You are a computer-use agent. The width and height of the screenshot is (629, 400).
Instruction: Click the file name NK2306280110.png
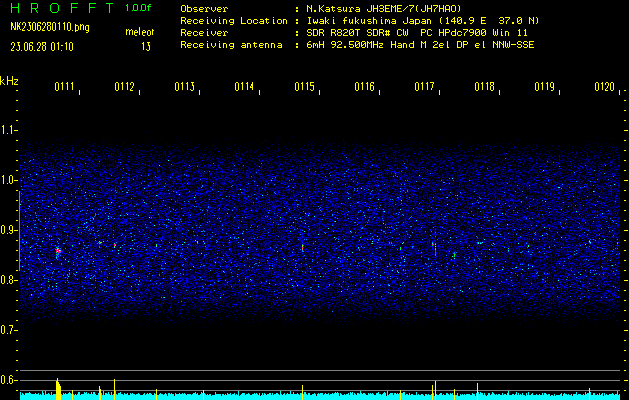50,27
